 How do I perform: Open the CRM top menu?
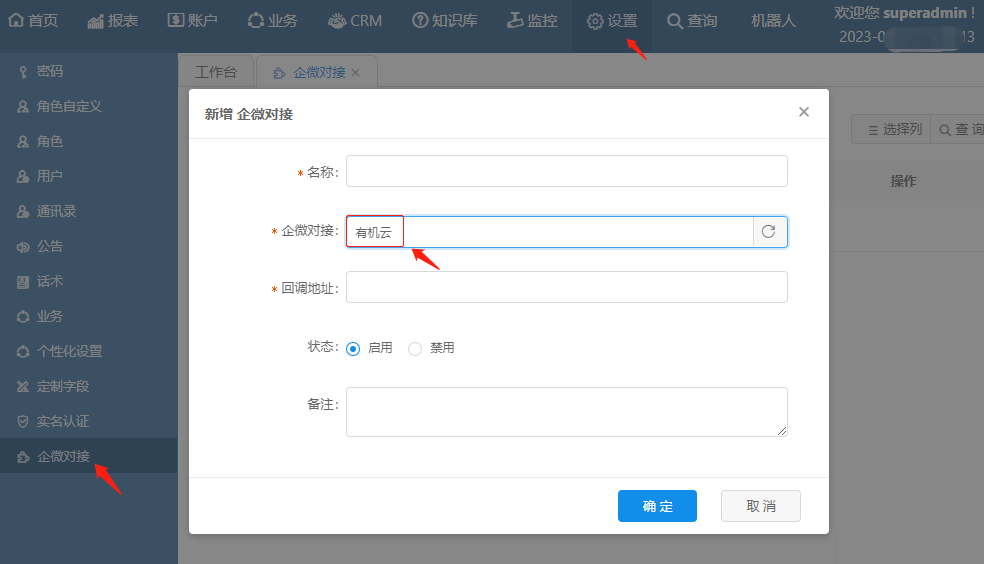(x=355, y=21)
